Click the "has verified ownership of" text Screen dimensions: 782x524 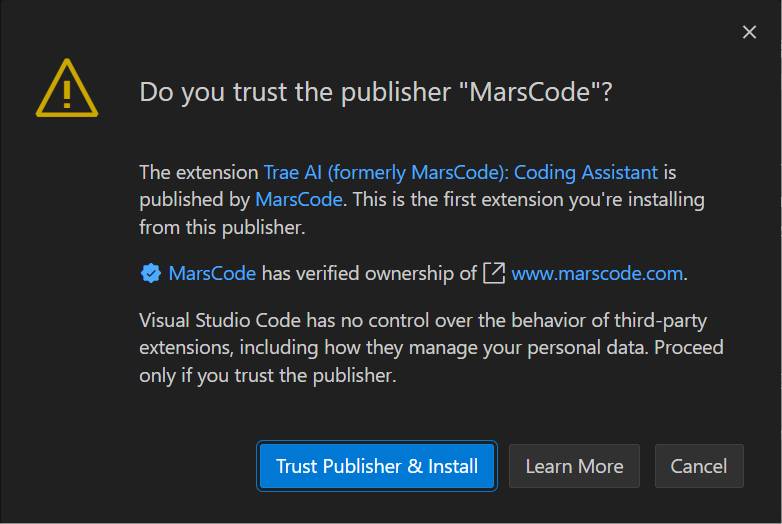point(369,273)
